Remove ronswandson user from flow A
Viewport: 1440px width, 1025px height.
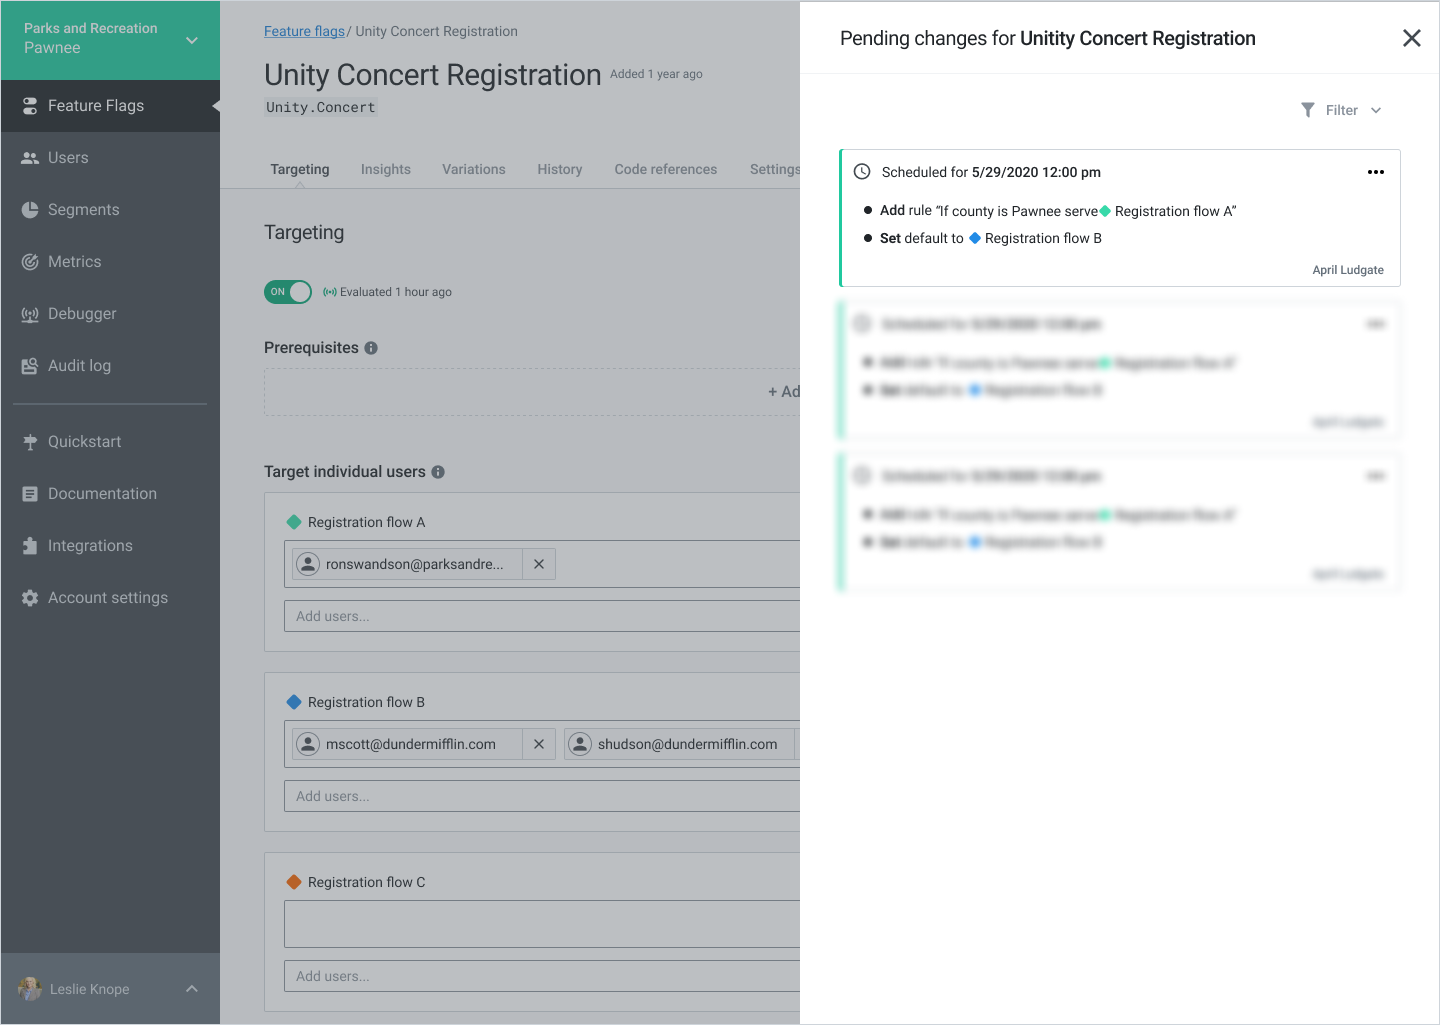(539, 564)
